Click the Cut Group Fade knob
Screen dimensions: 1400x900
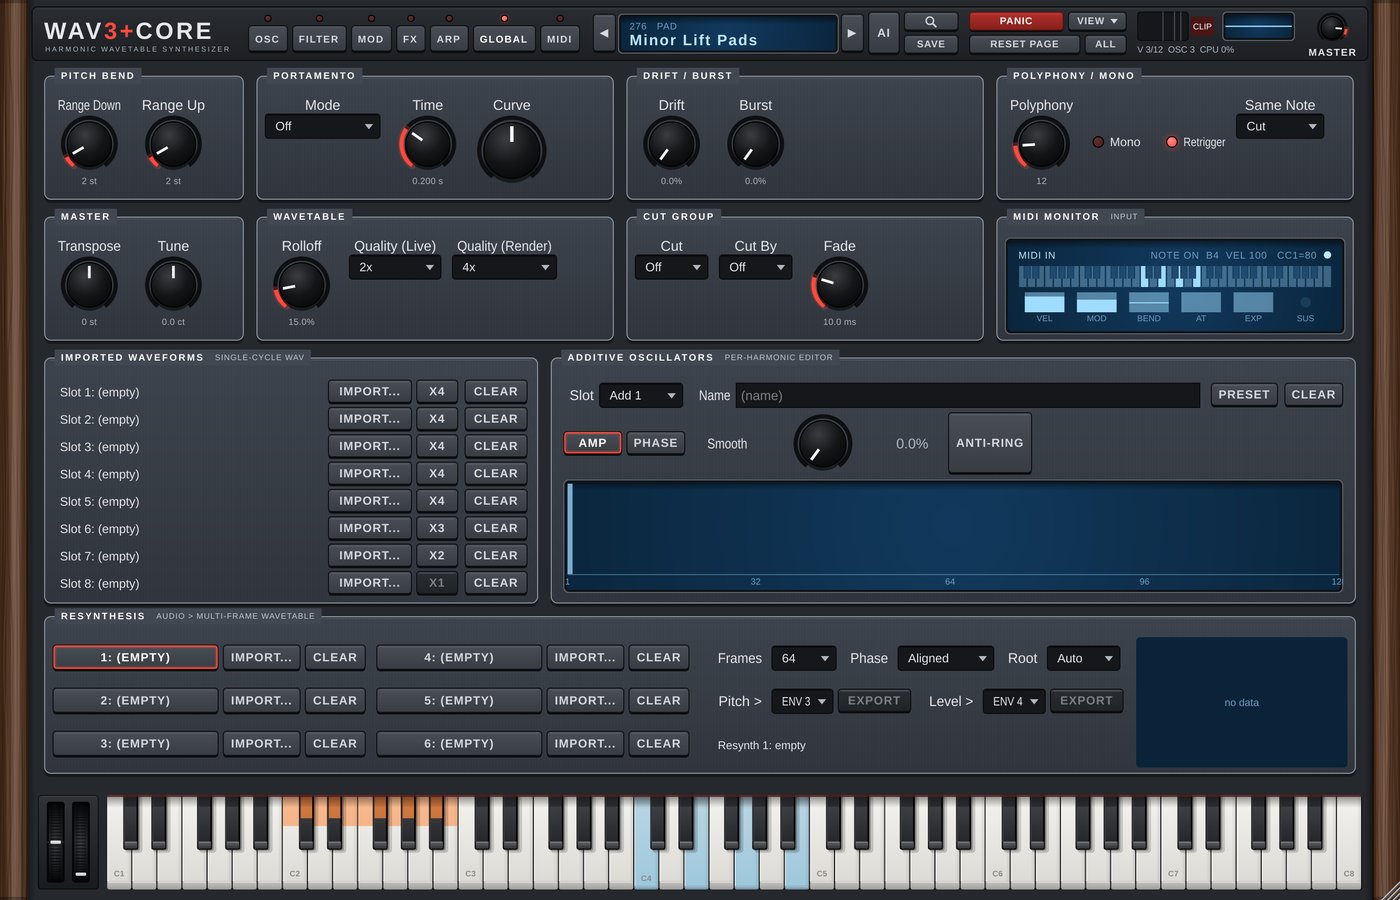tap(839, 285)
